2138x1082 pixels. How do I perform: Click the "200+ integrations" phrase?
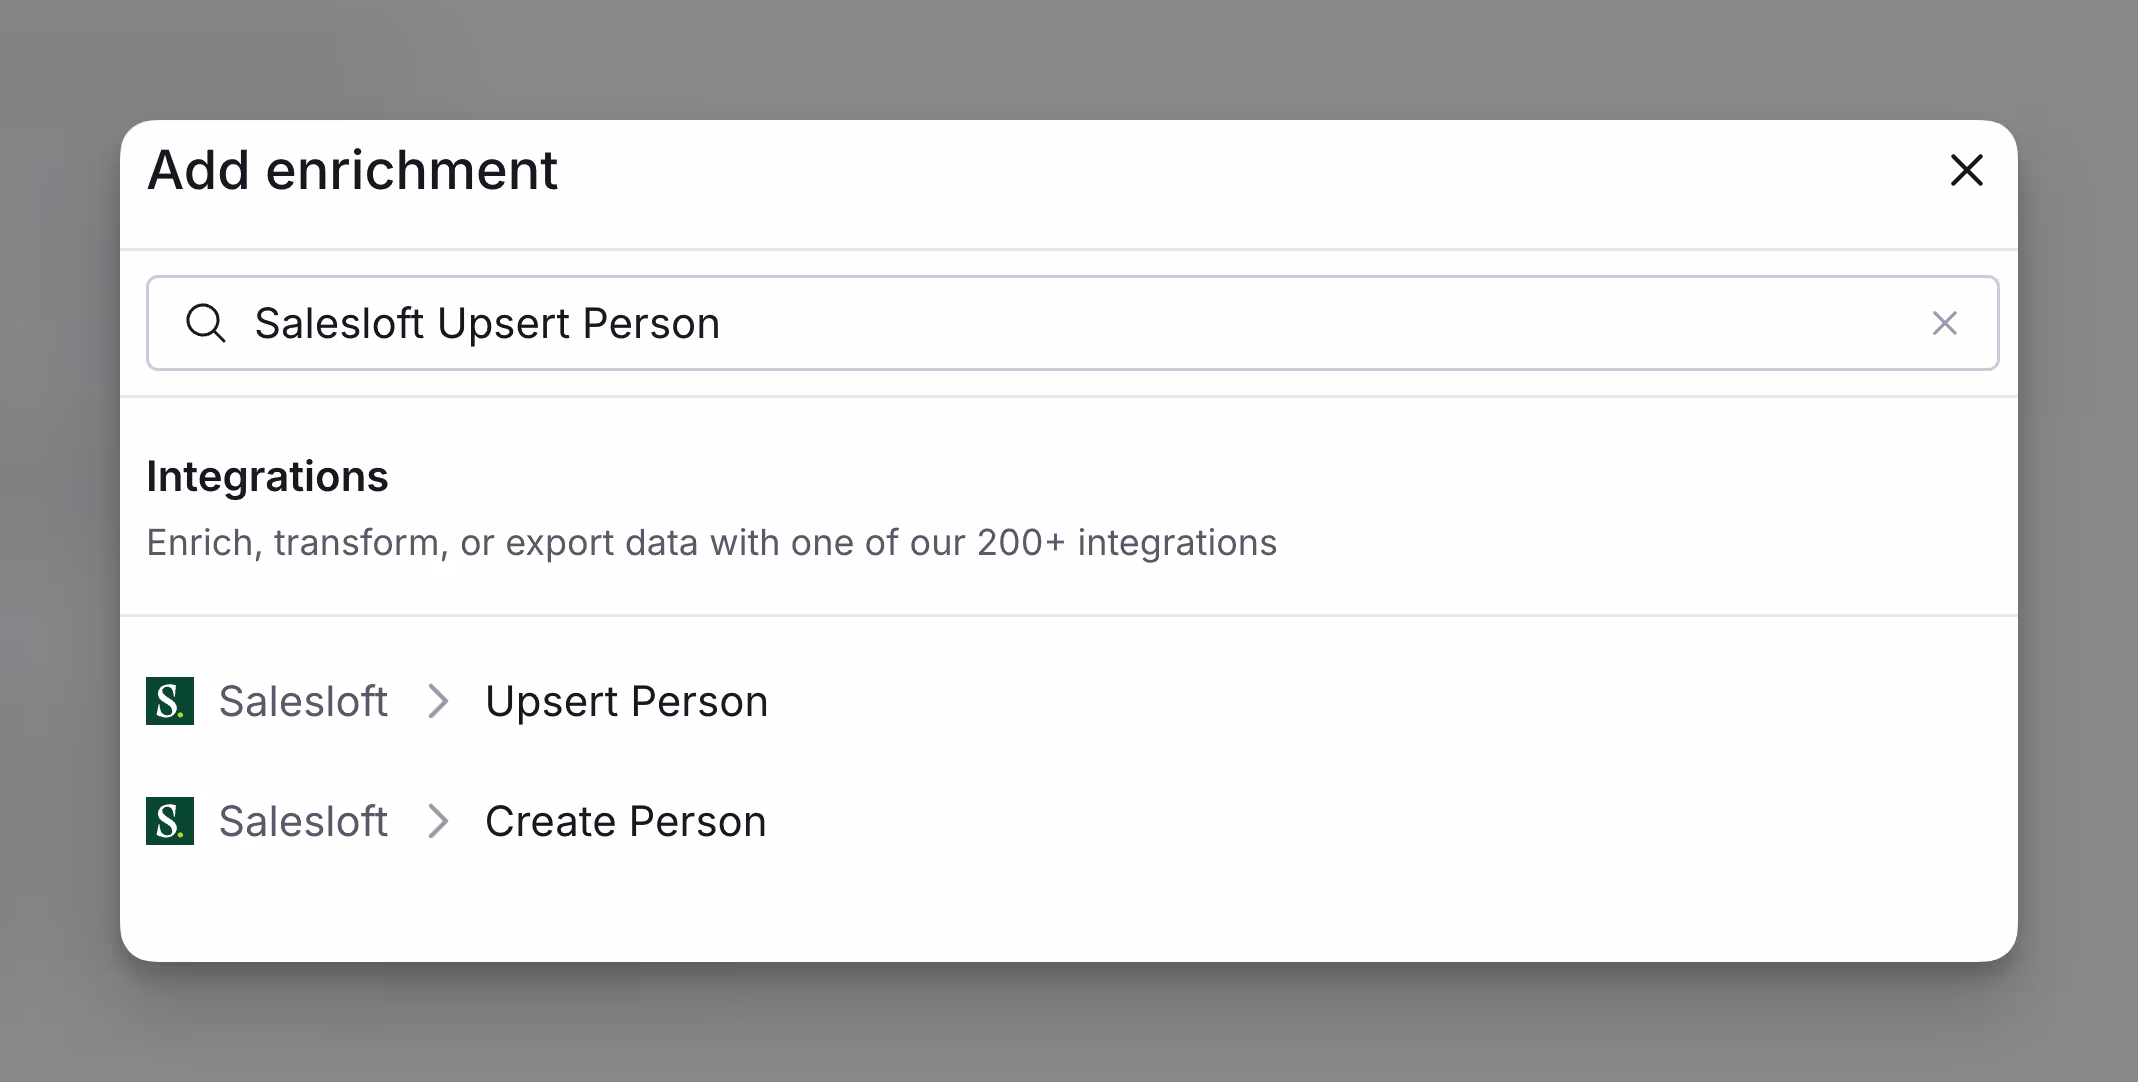(x=1126, y=543)
